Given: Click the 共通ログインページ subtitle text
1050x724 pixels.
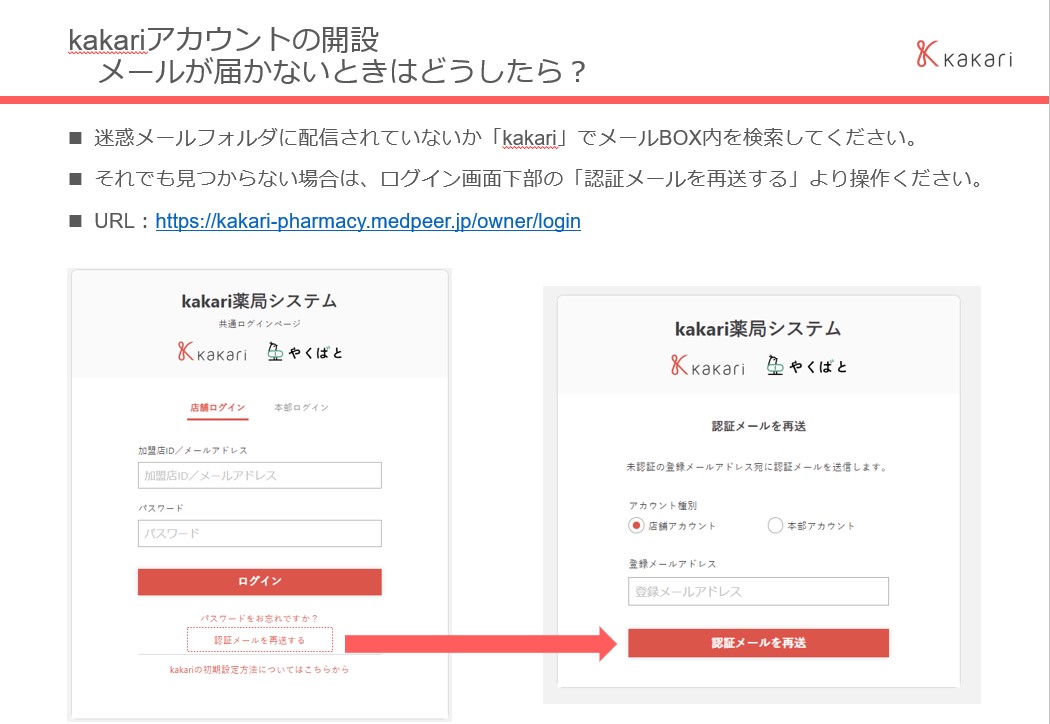Looking at the screenshot, I should coord(260,323).
